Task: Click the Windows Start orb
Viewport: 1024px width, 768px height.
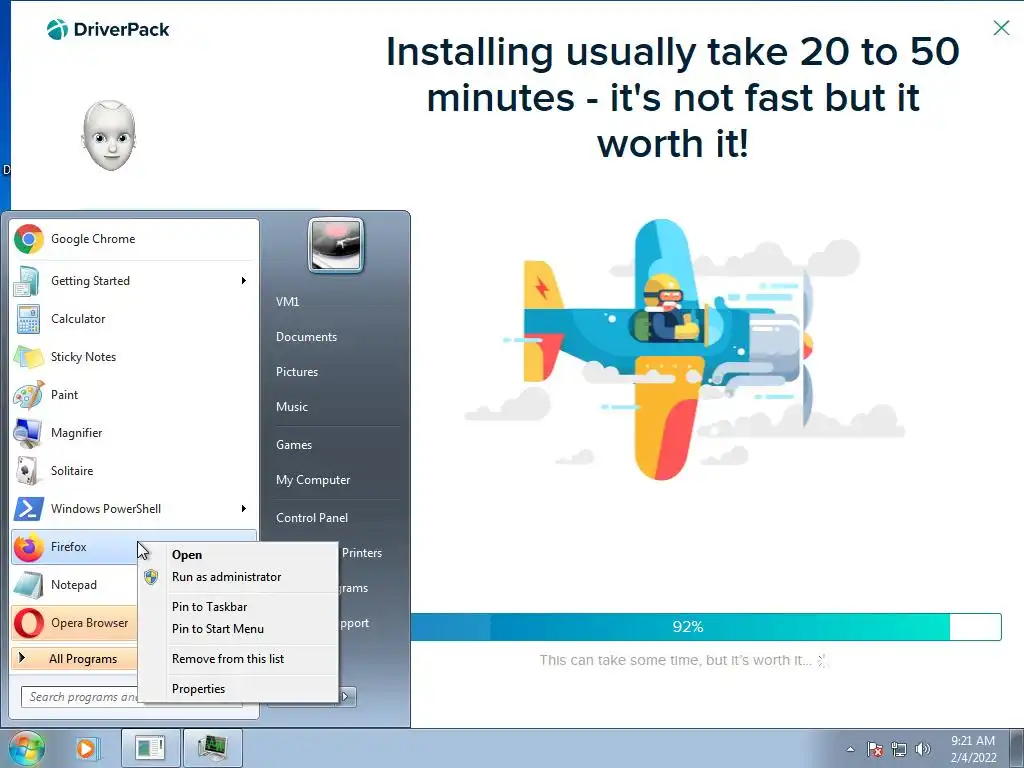Action: 26,748
